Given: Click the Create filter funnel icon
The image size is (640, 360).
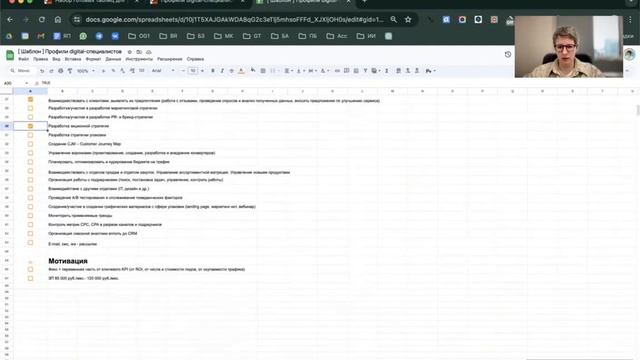Looking at the screenshot, I should tap(365, 71).
